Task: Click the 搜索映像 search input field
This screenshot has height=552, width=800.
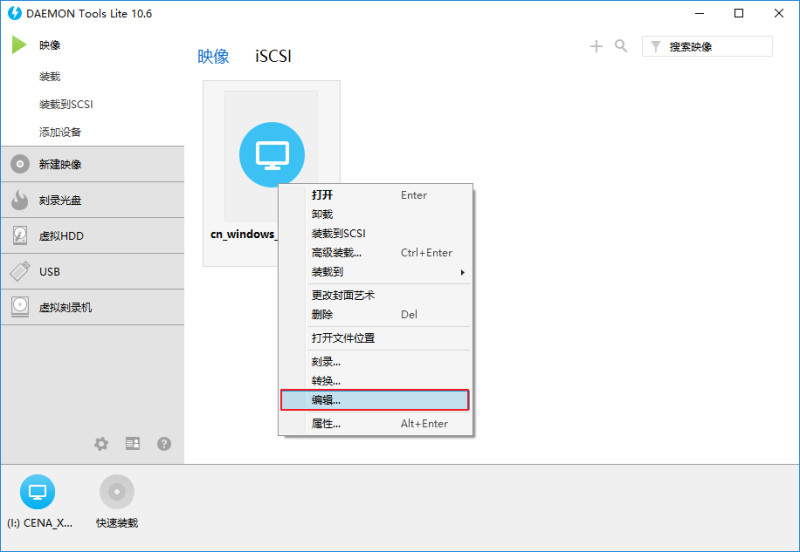Action: point(707,46)
